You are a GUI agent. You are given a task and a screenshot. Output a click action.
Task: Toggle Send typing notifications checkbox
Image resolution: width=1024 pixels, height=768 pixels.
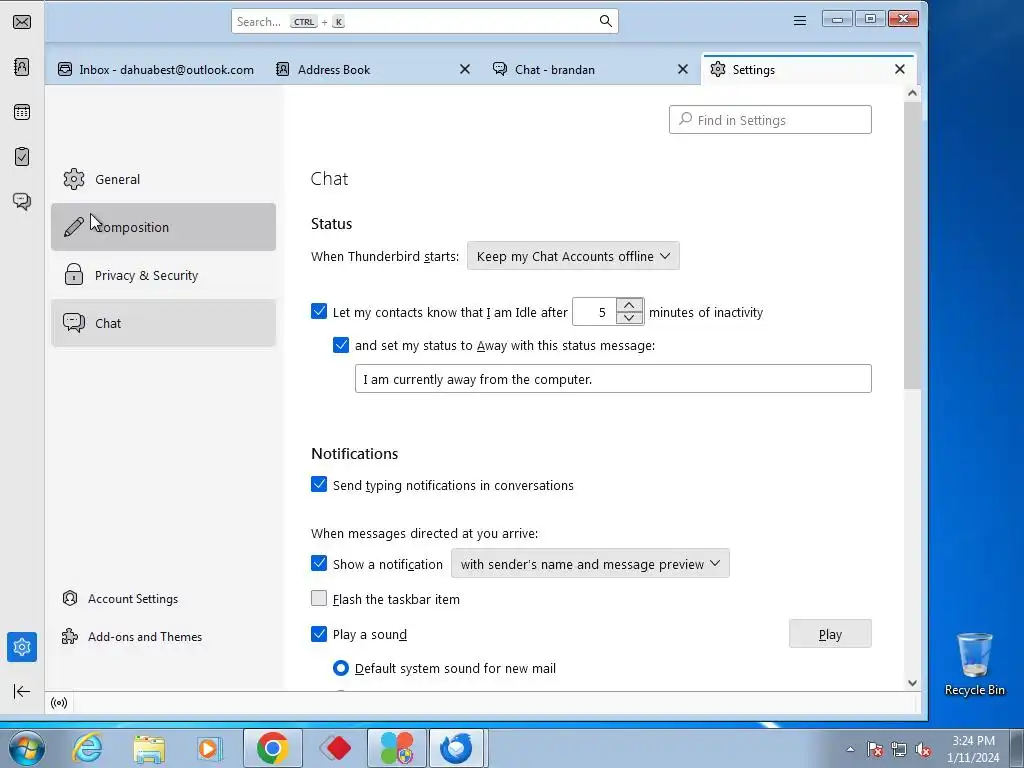click(319, 485)
